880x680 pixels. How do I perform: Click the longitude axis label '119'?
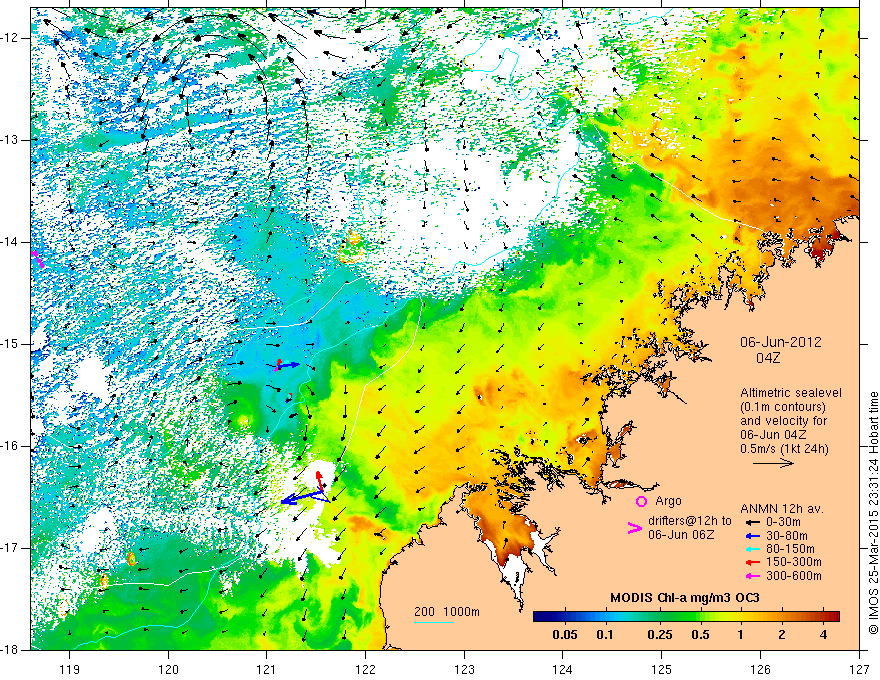click(70, 669)
